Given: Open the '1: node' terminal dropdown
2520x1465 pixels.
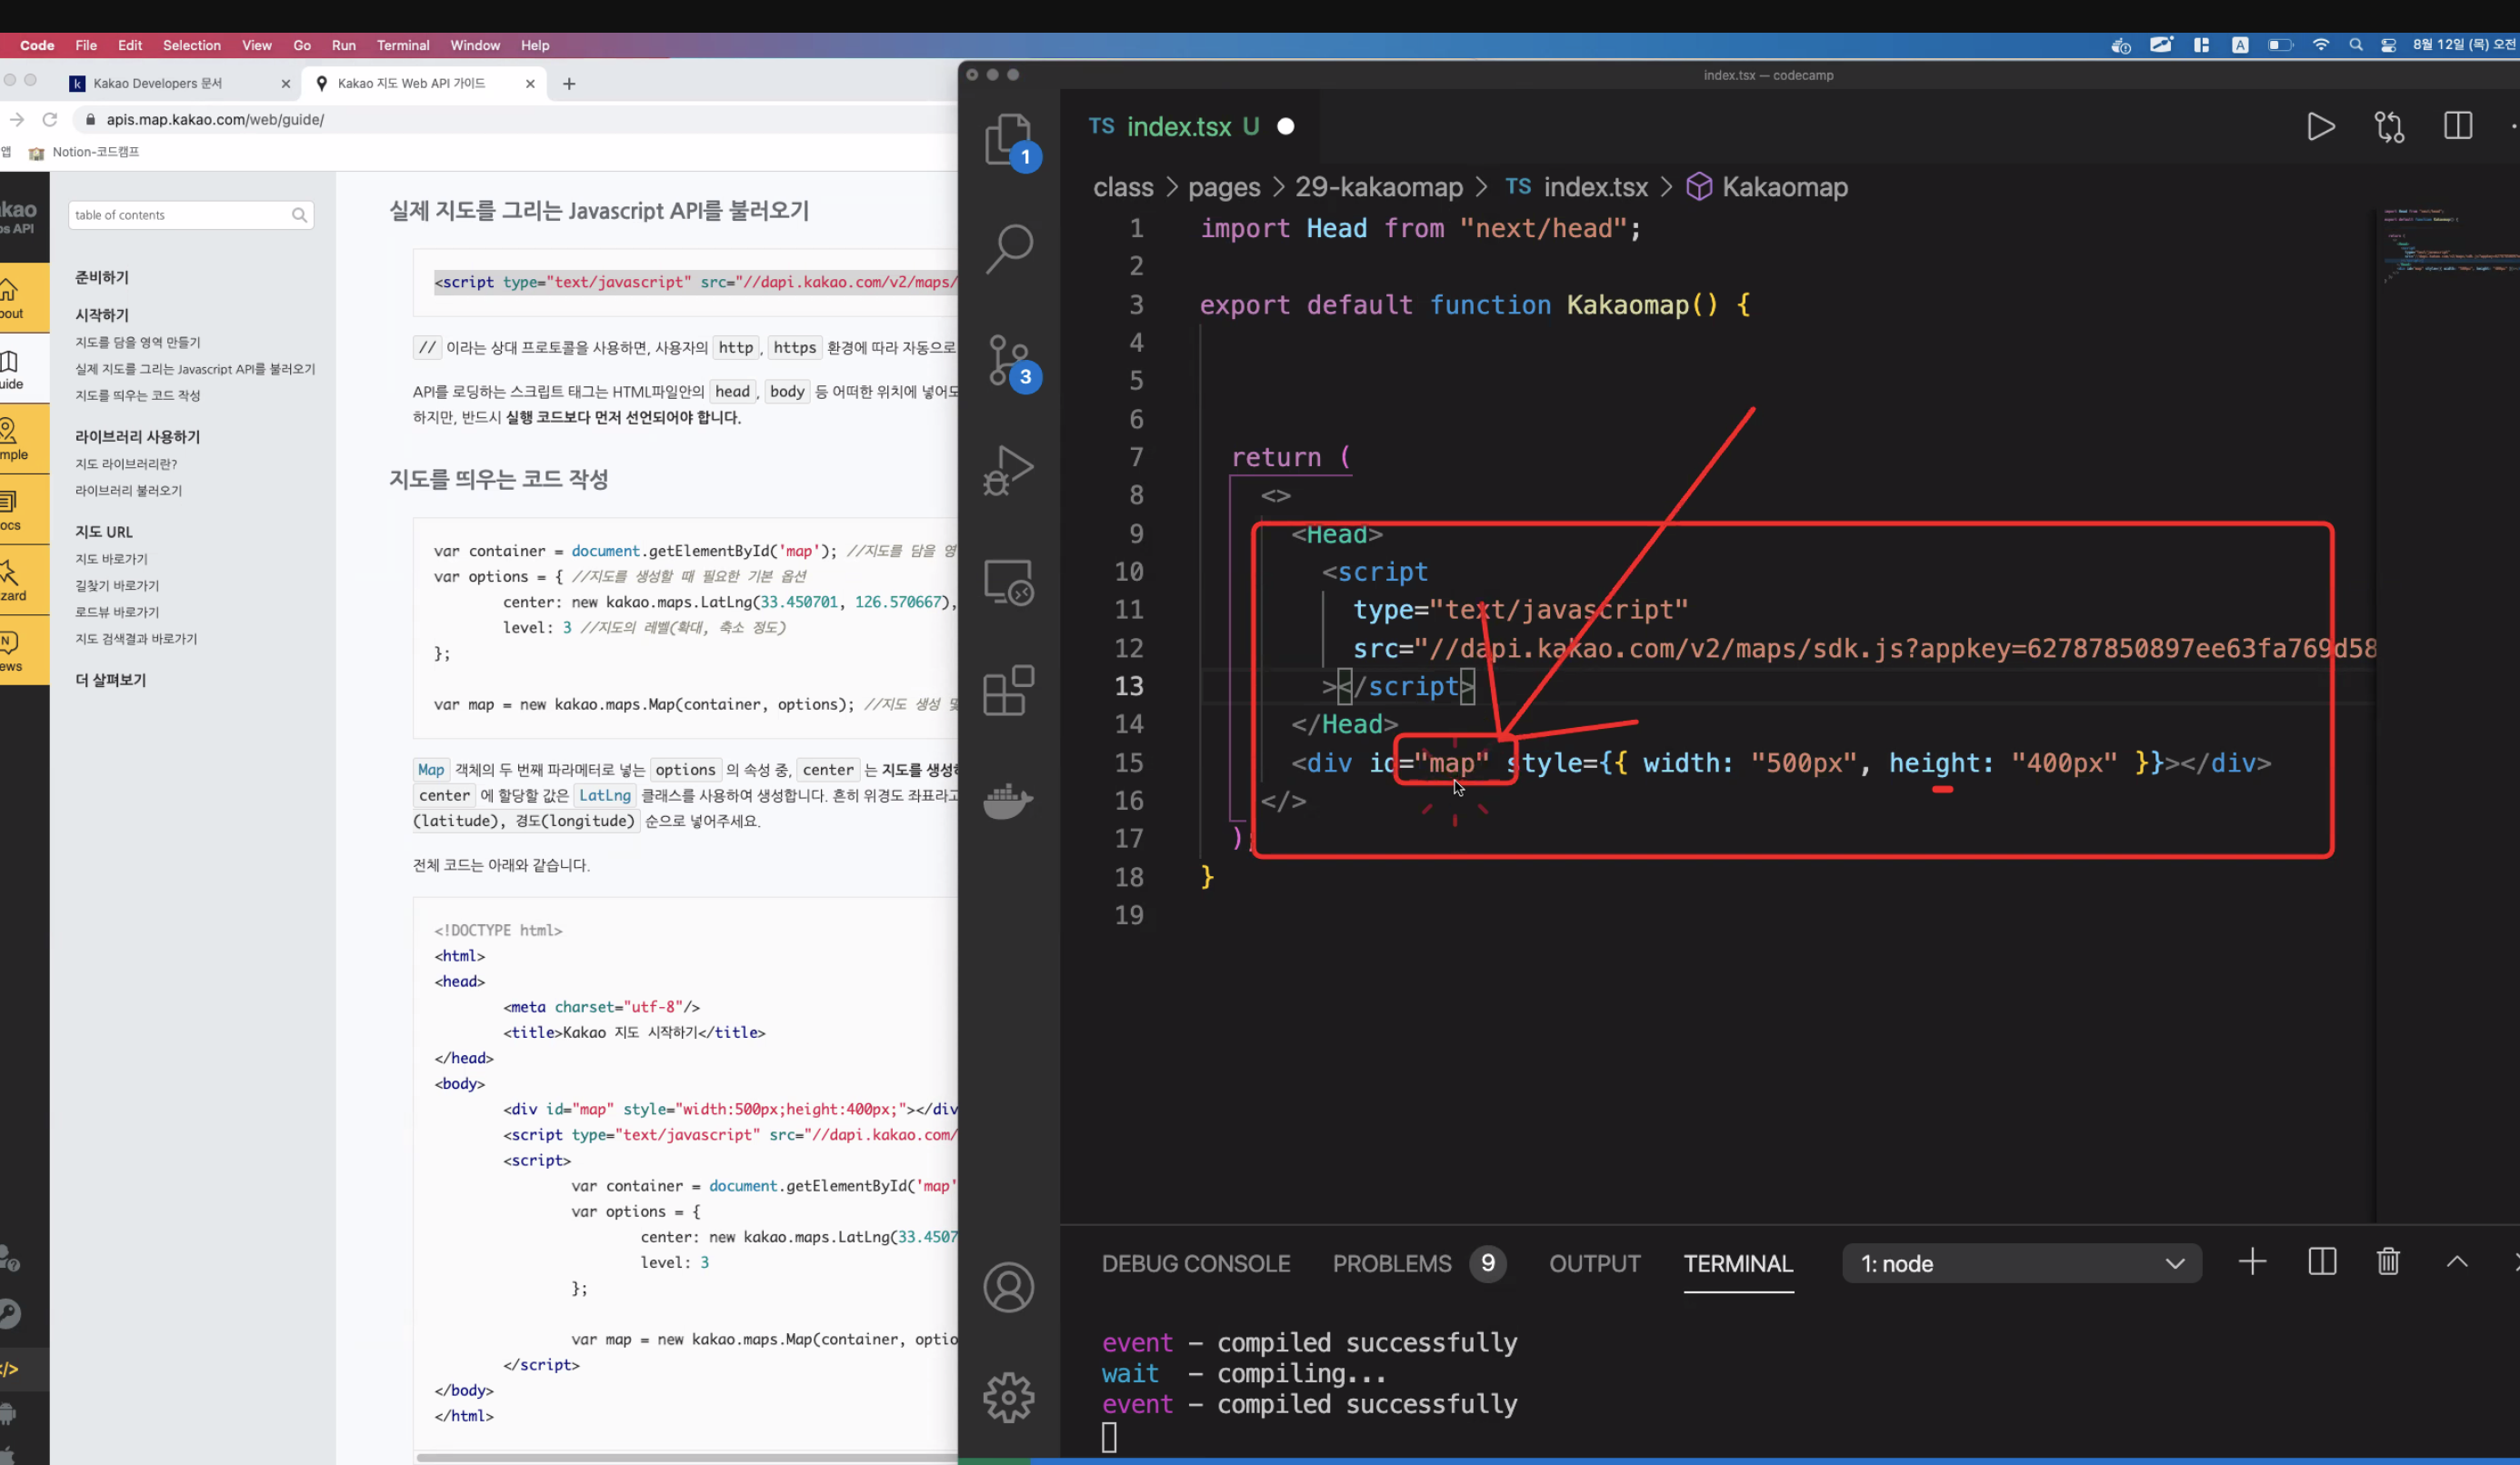Looking at the screenshot, I should [2020, 1263].
